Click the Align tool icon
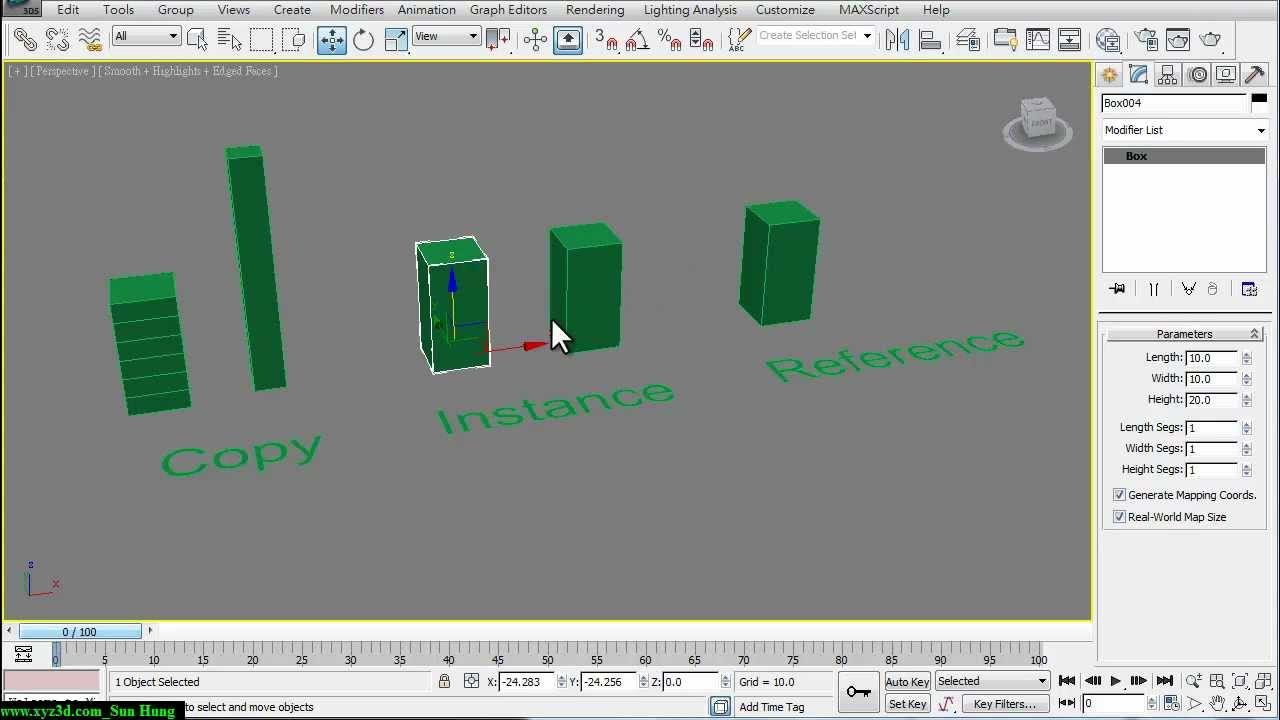This screenshot has width=1280, height=720. [x=930, y=40]
